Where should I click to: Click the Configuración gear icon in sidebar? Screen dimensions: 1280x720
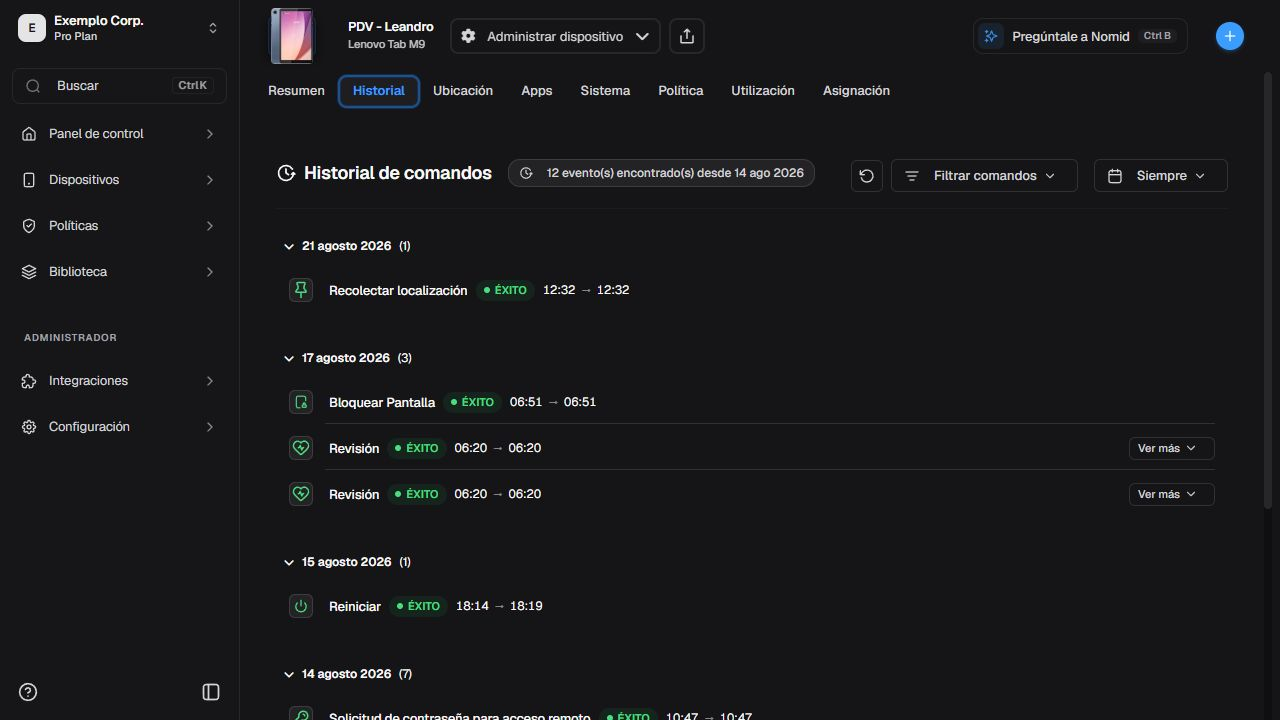point(29,427)
